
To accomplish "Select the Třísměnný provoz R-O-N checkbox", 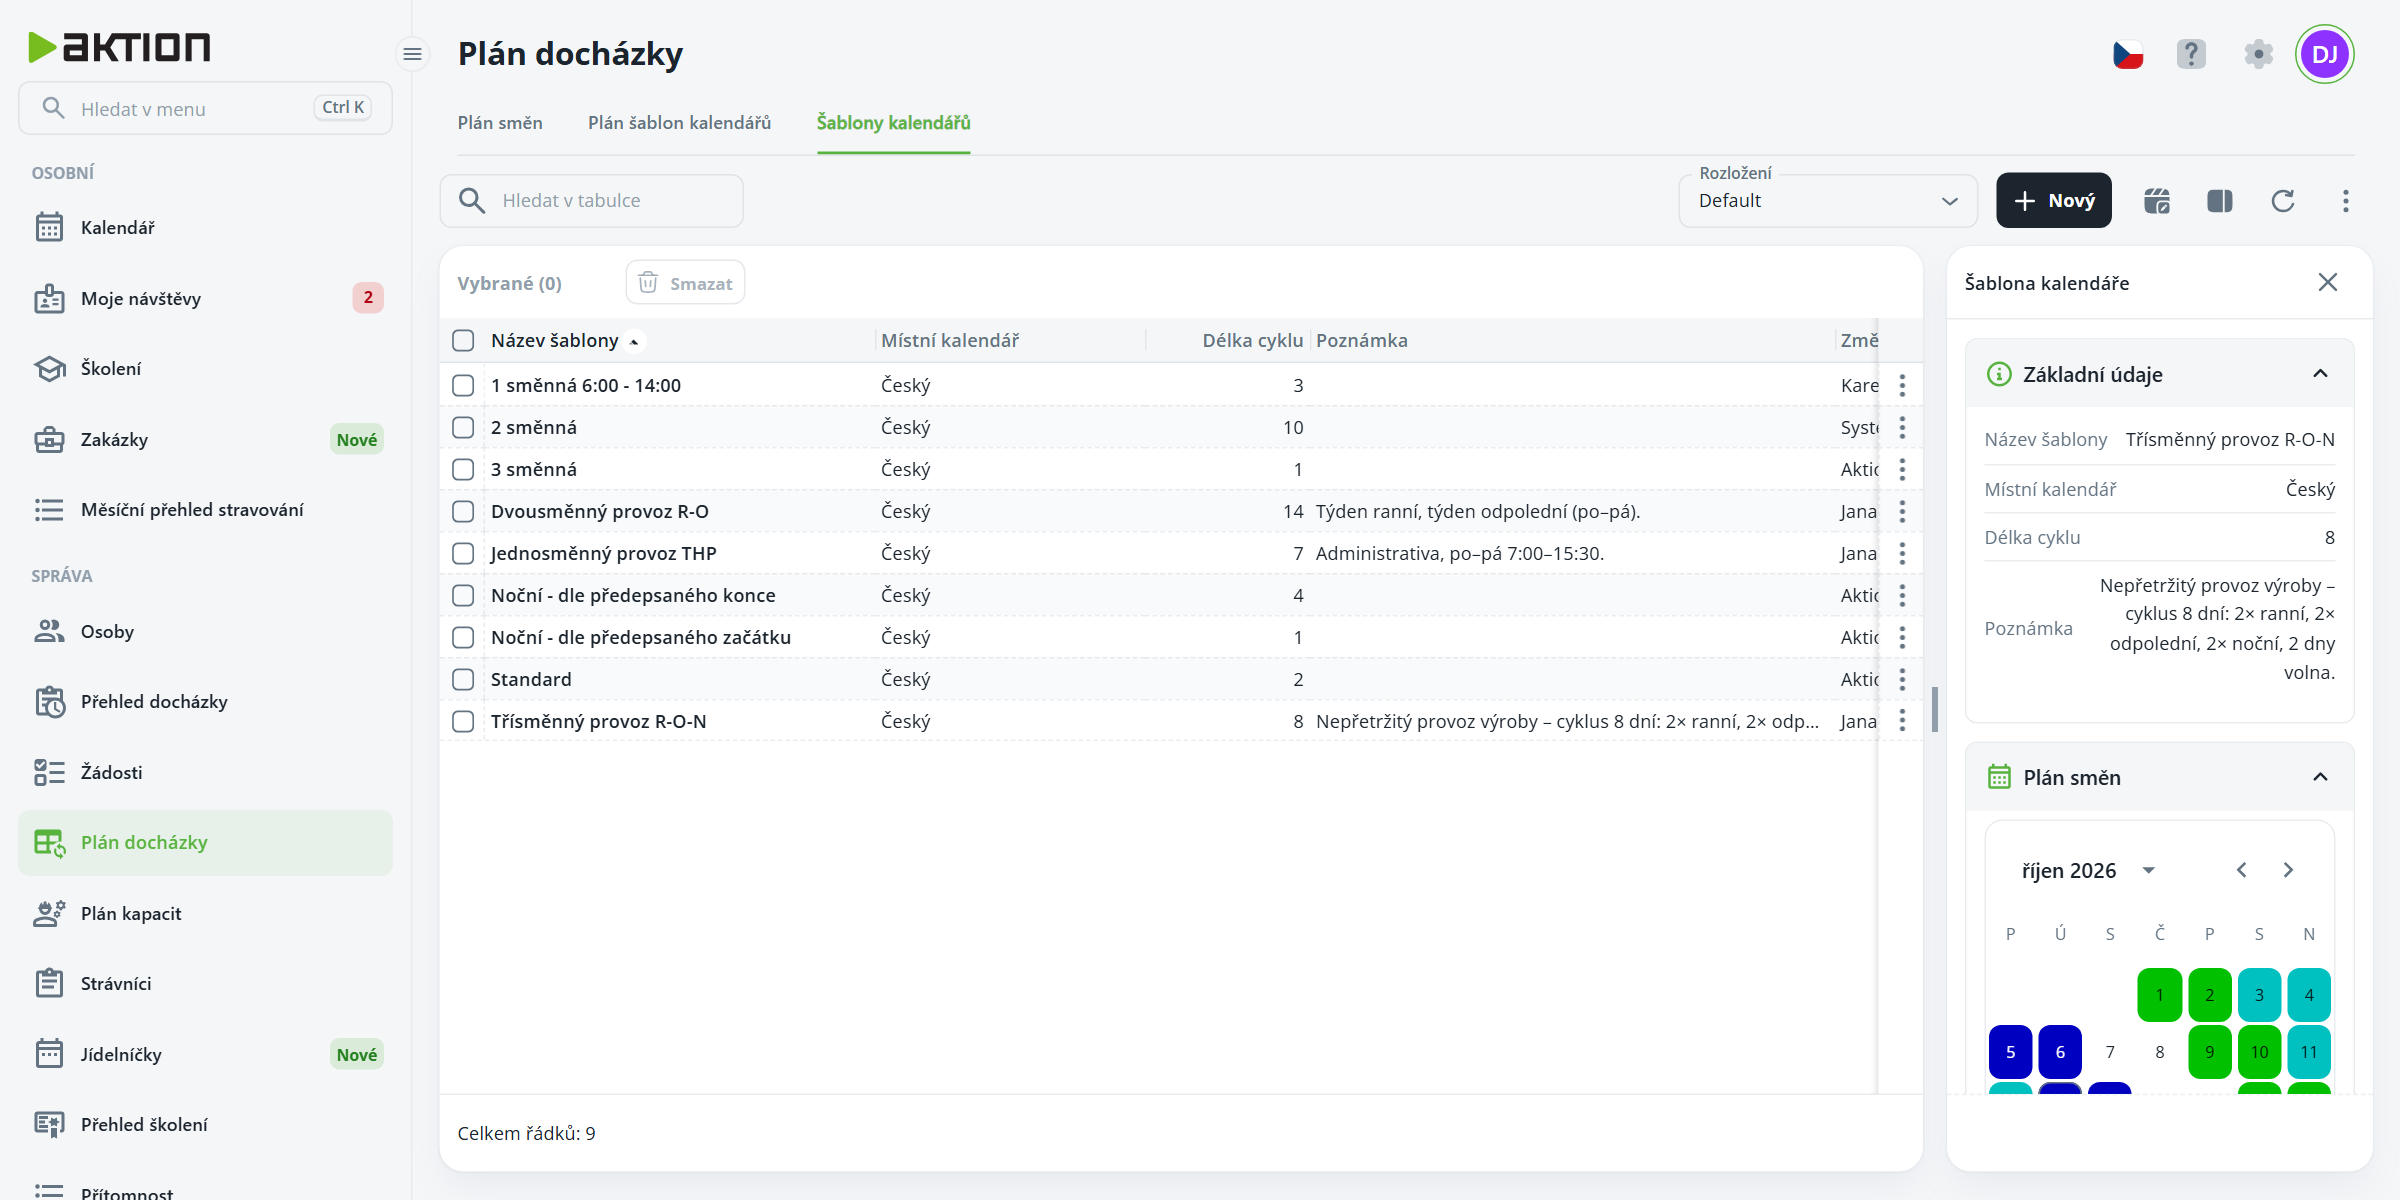I will click(x=463, y=722).
